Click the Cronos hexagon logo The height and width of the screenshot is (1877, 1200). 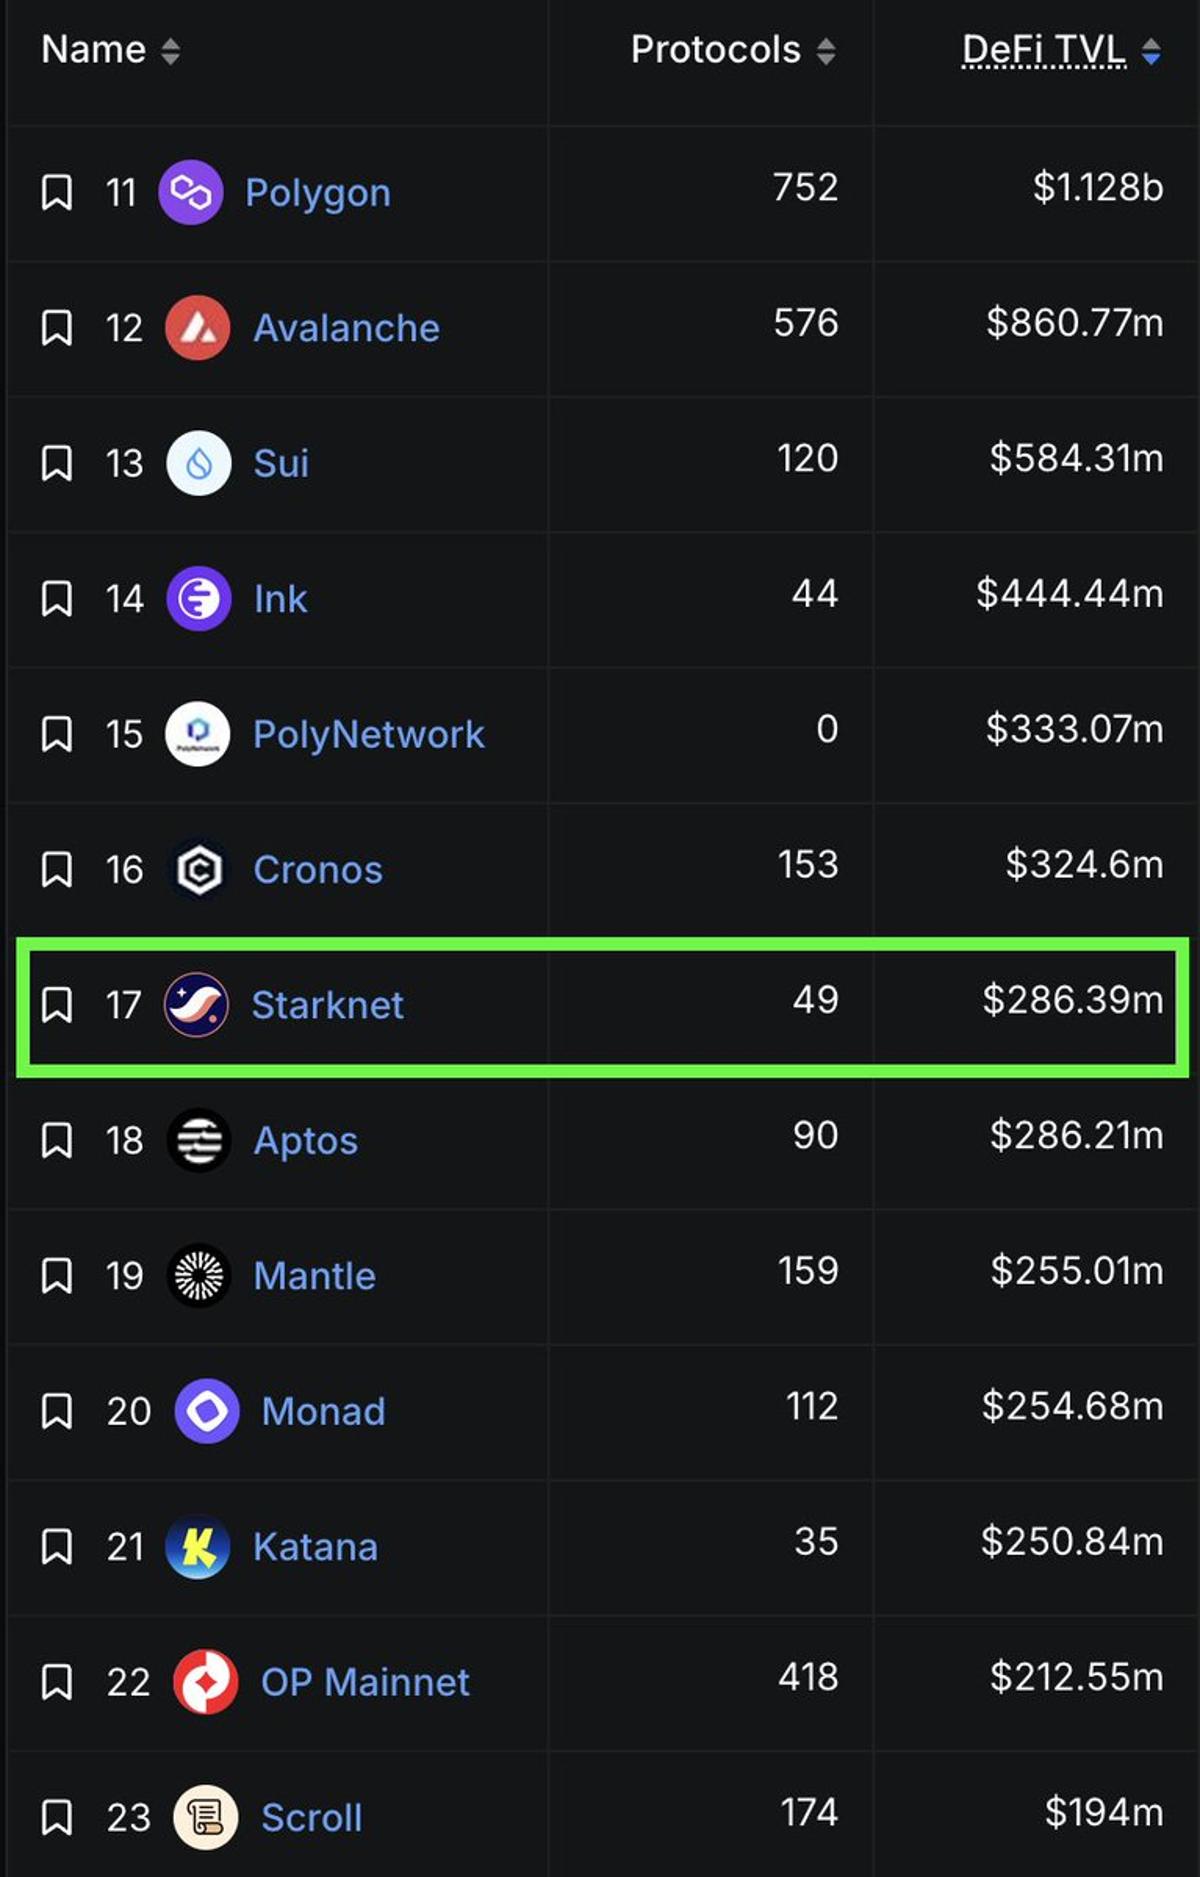tap(198, 870)
